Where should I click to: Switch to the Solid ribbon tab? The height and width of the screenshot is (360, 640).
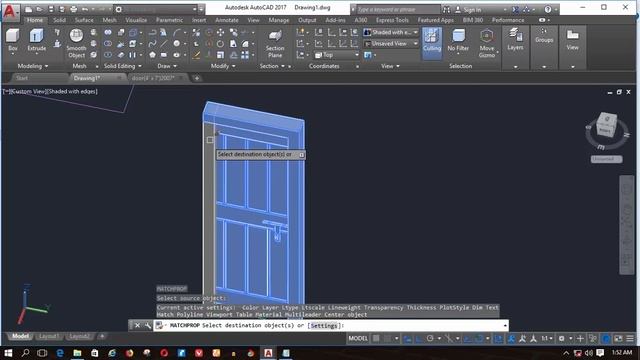[x=59, y=20]
